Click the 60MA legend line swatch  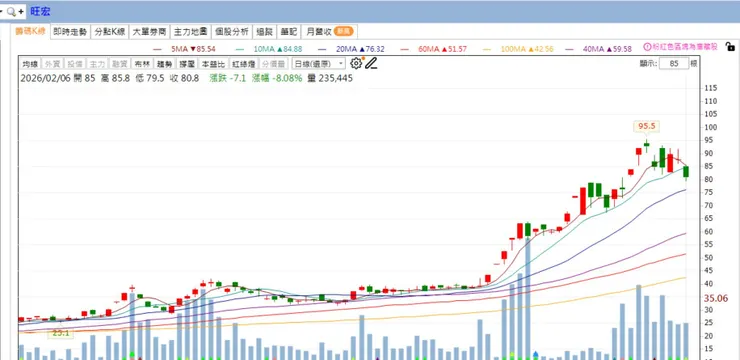404,49
